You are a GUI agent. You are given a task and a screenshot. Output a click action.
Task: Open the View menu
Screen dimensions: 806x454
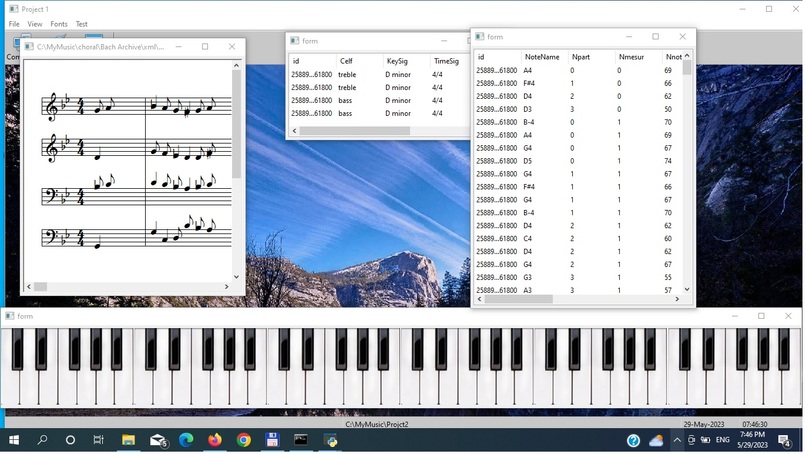34,24
